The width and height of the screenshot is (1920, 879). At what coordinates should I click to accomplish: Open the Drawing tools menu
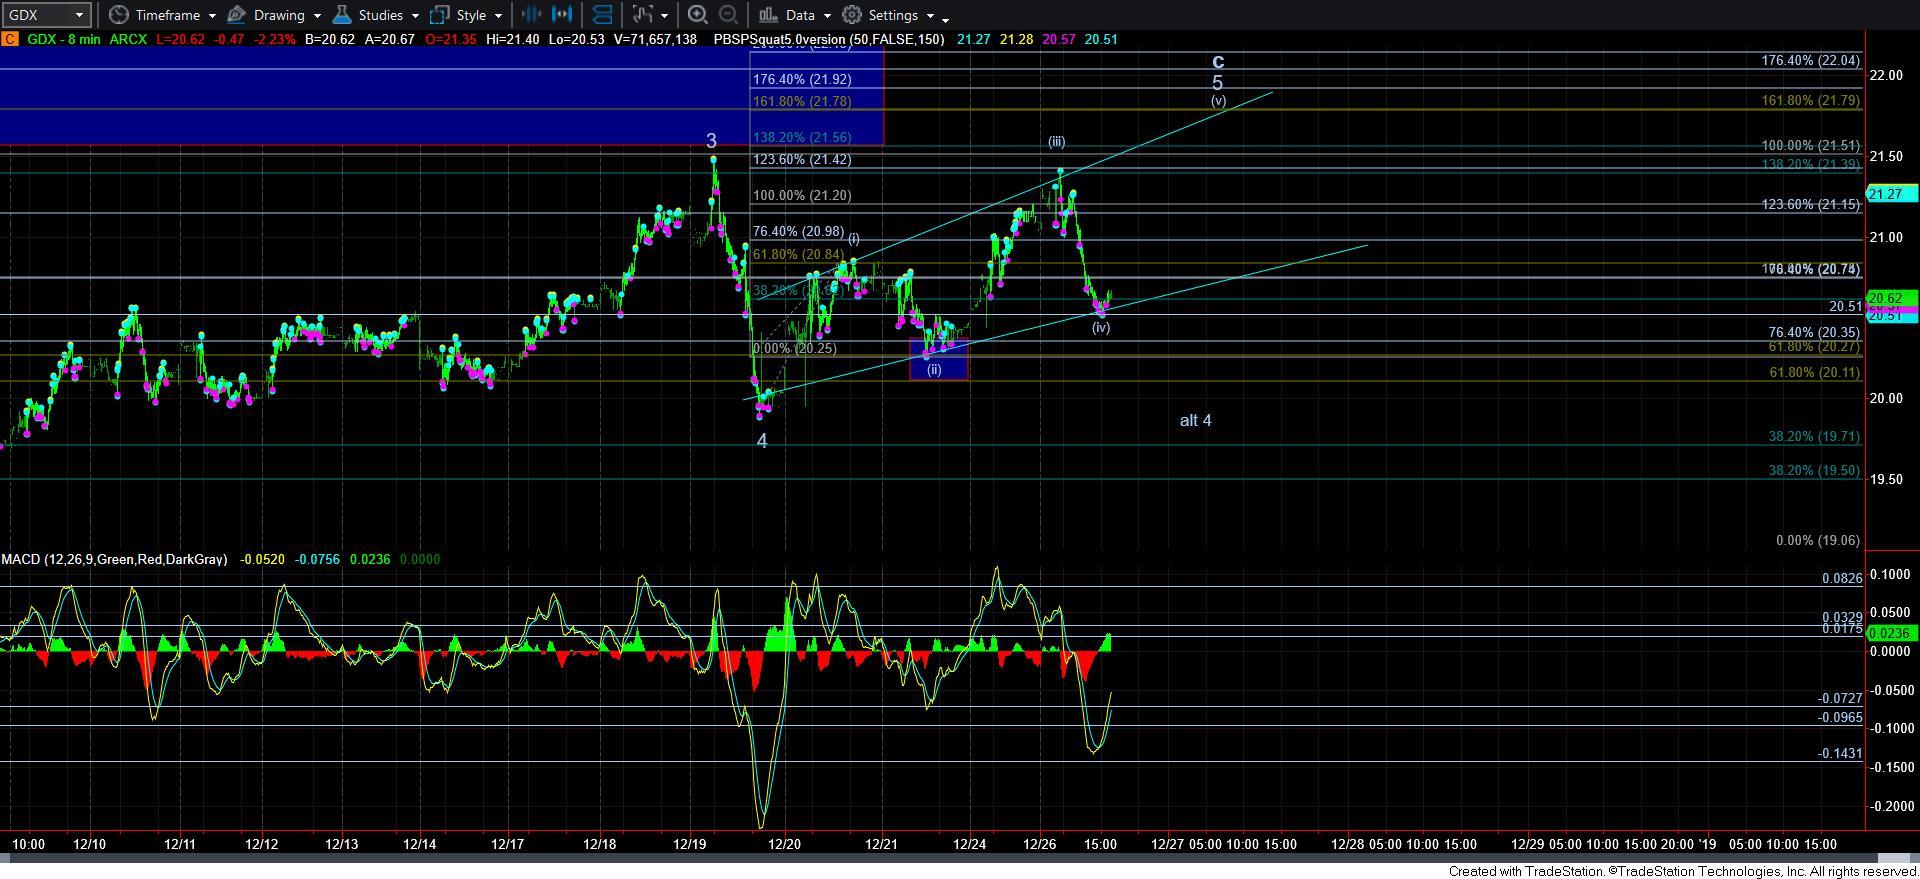[x=278, y=15]
